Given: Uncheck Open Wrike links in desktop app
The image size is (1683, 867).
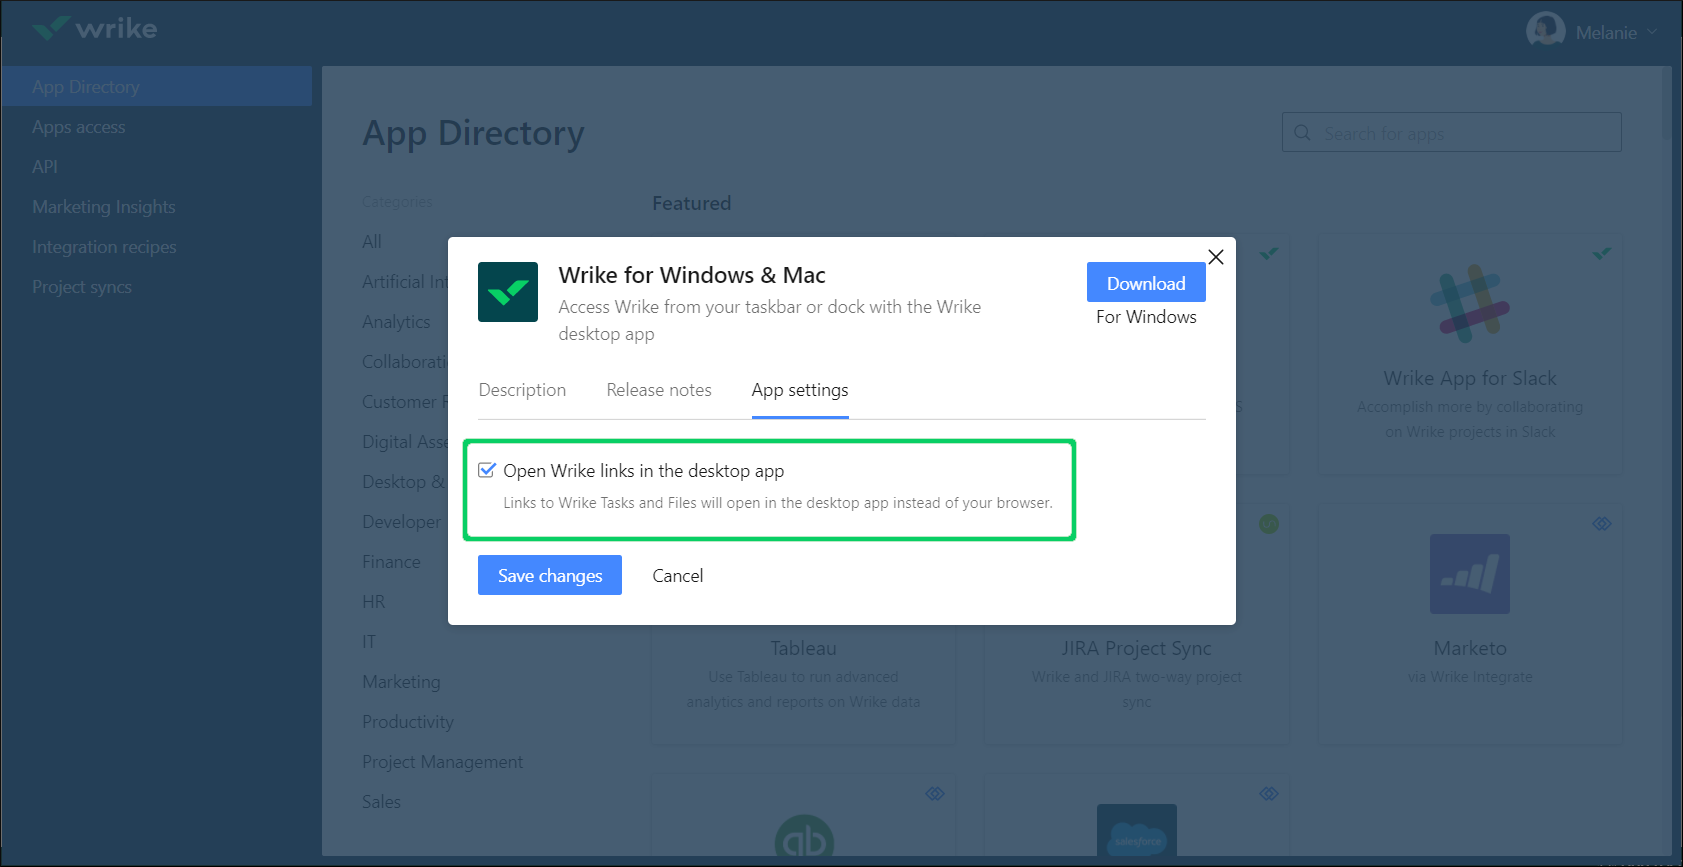Looking at the screenshot, I should click(487, 470).
